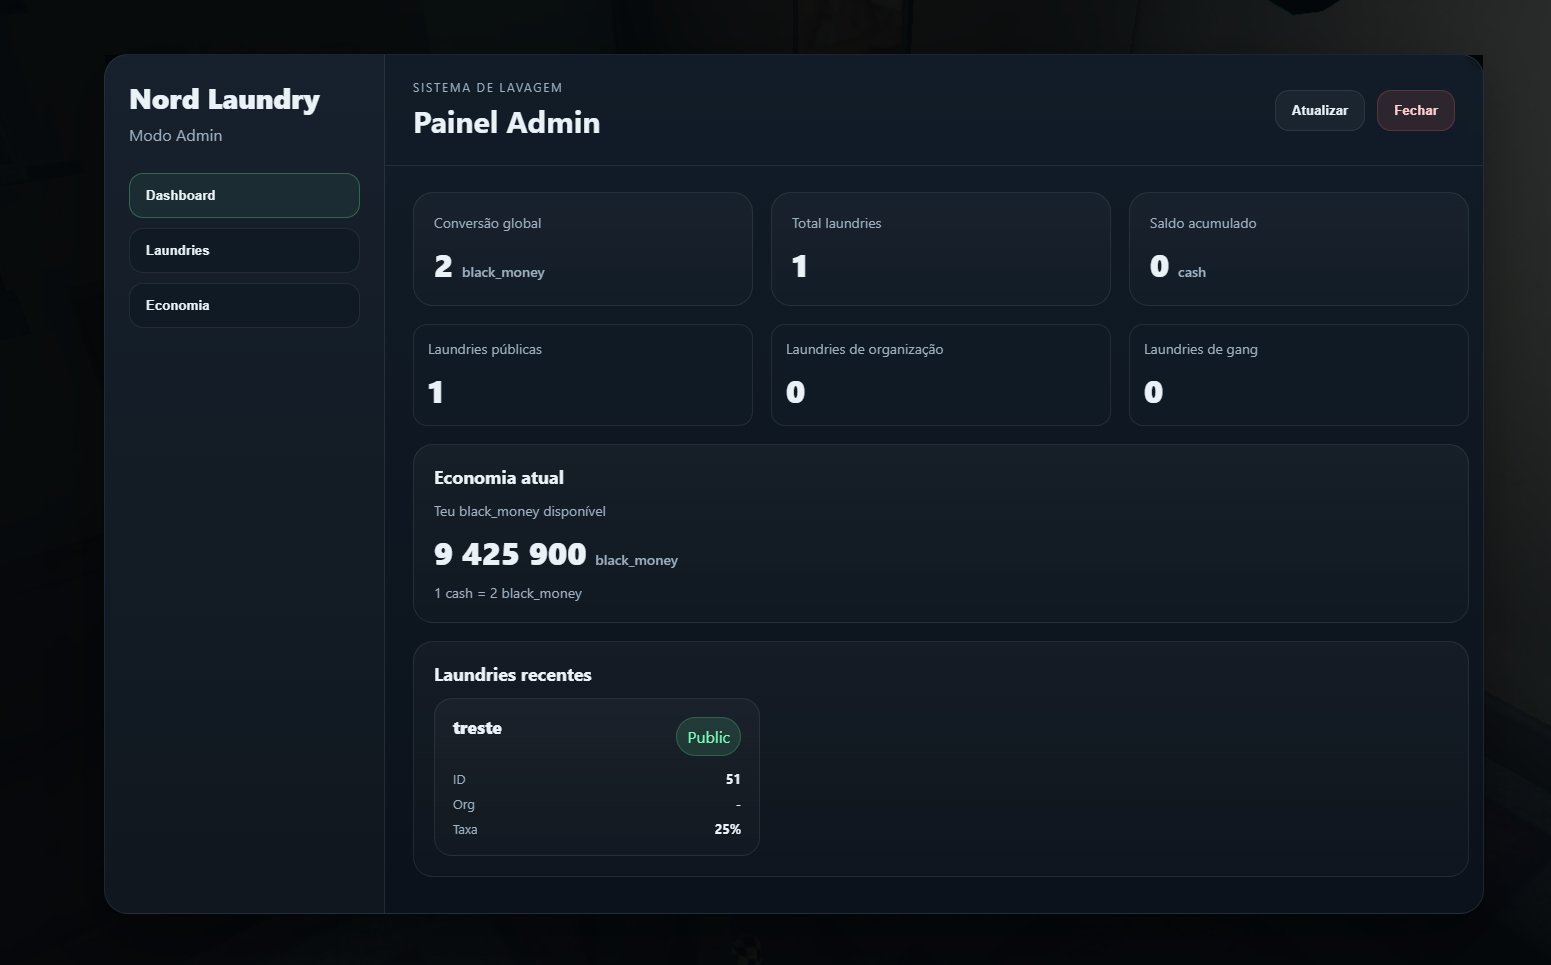1551x965 pixels.
Task: Click the Modo Admin subtitle
Action: [176, 135]
